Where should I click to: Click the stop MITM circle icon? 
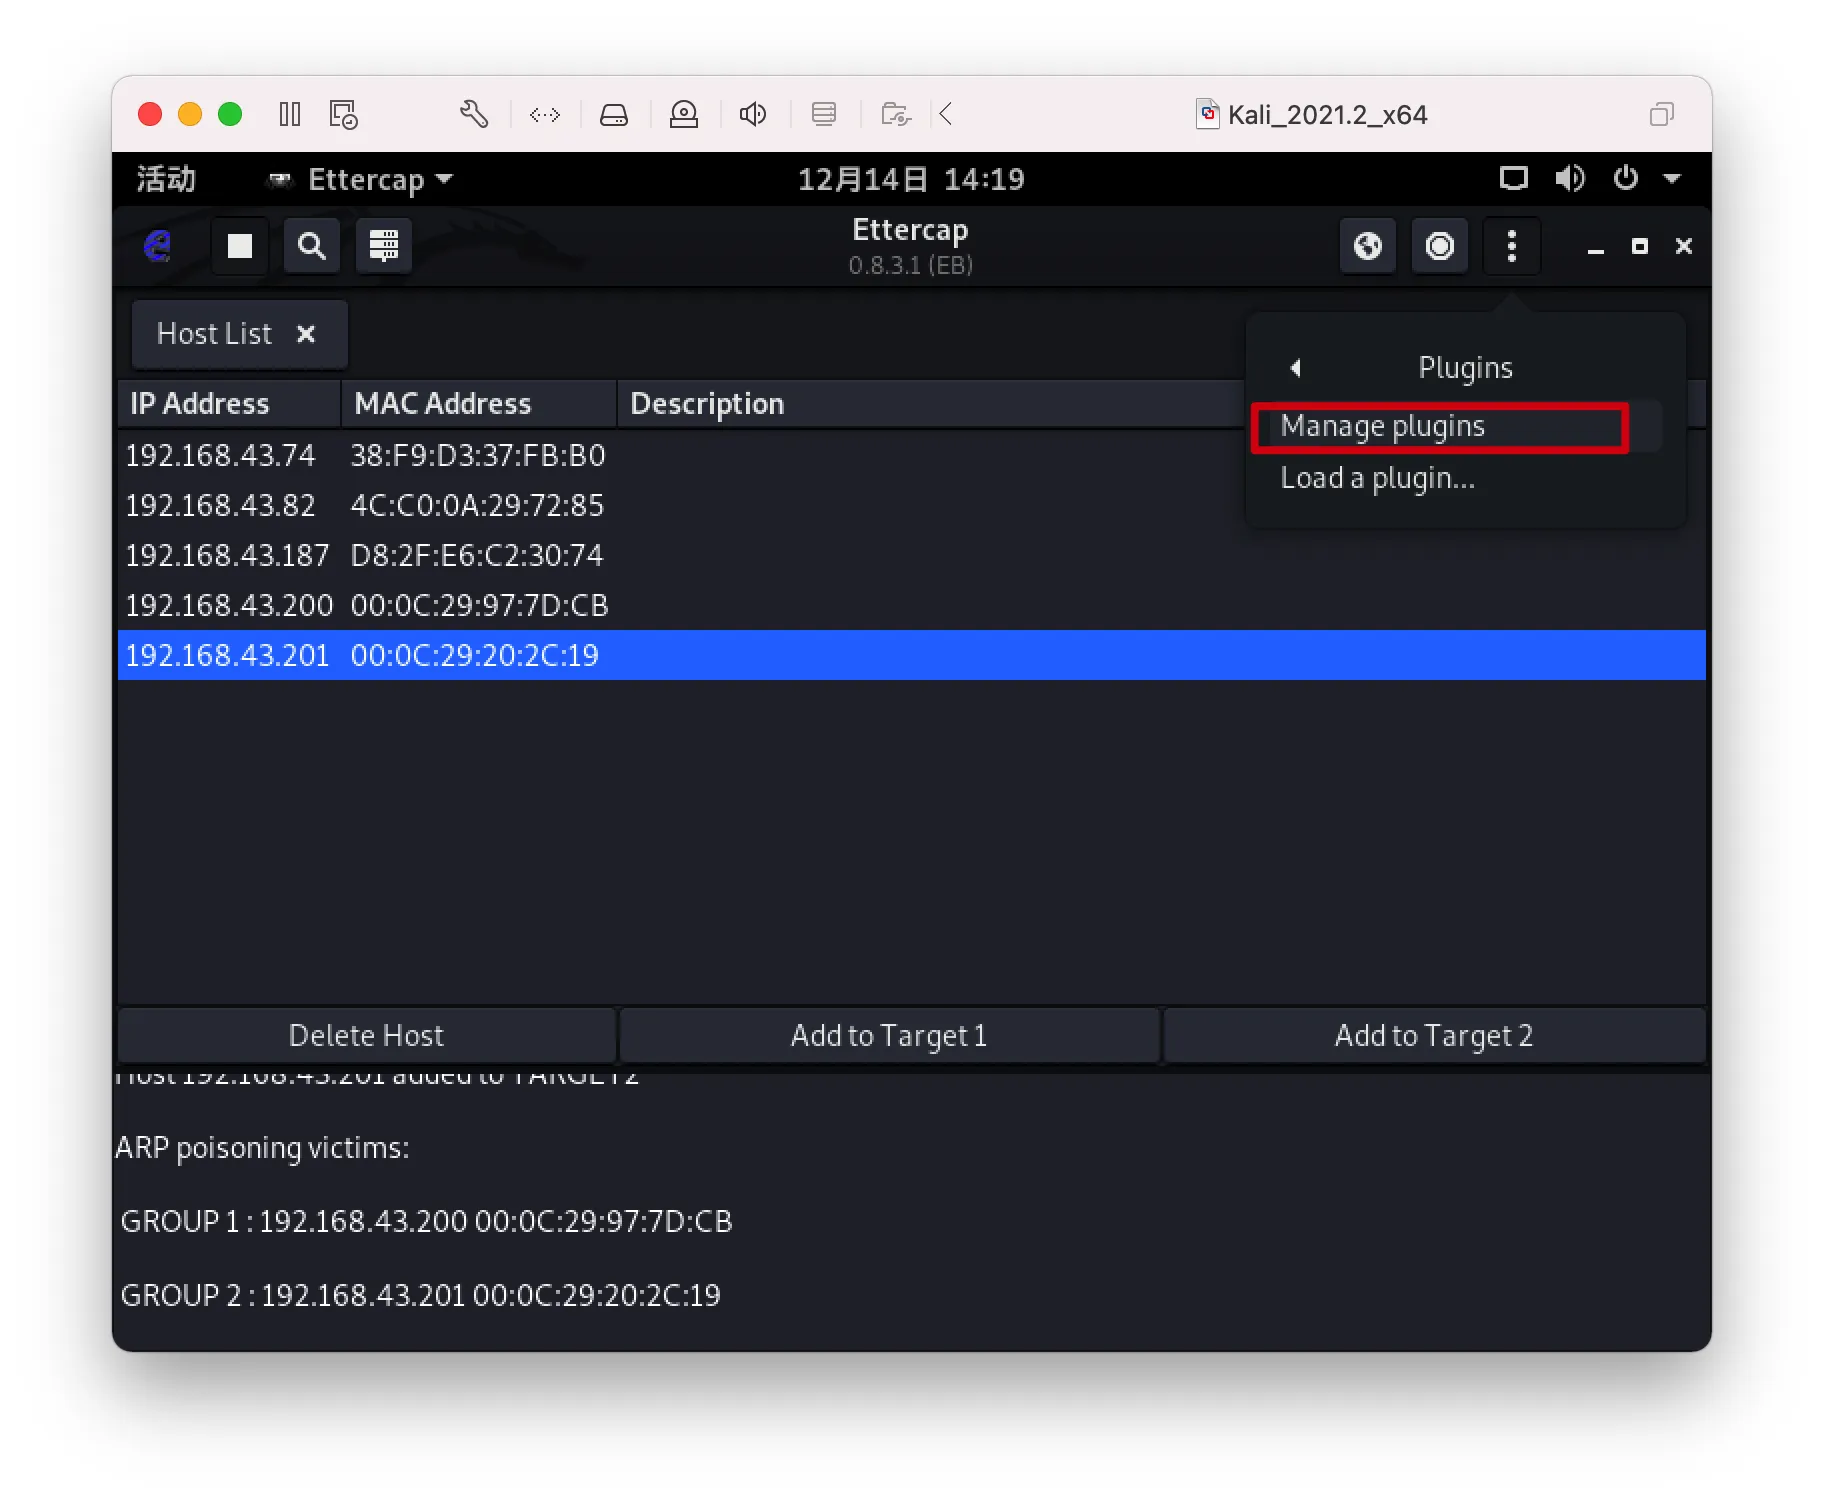[x=1439, y=246]
